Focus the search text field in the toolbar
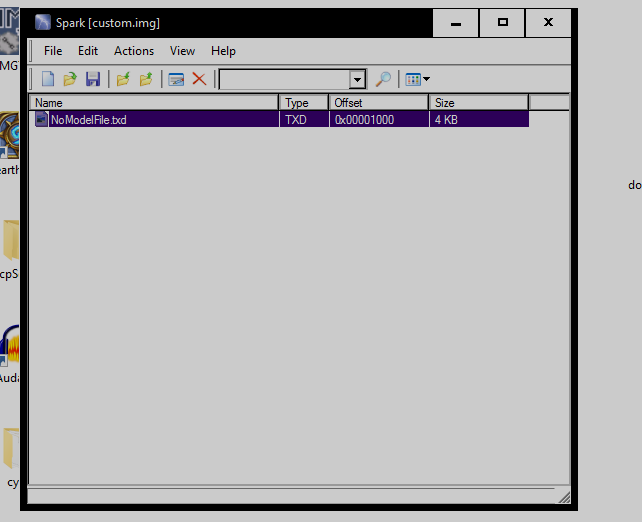Image resolution: width=642 pixels, height=522 pixels. point(285,79)
